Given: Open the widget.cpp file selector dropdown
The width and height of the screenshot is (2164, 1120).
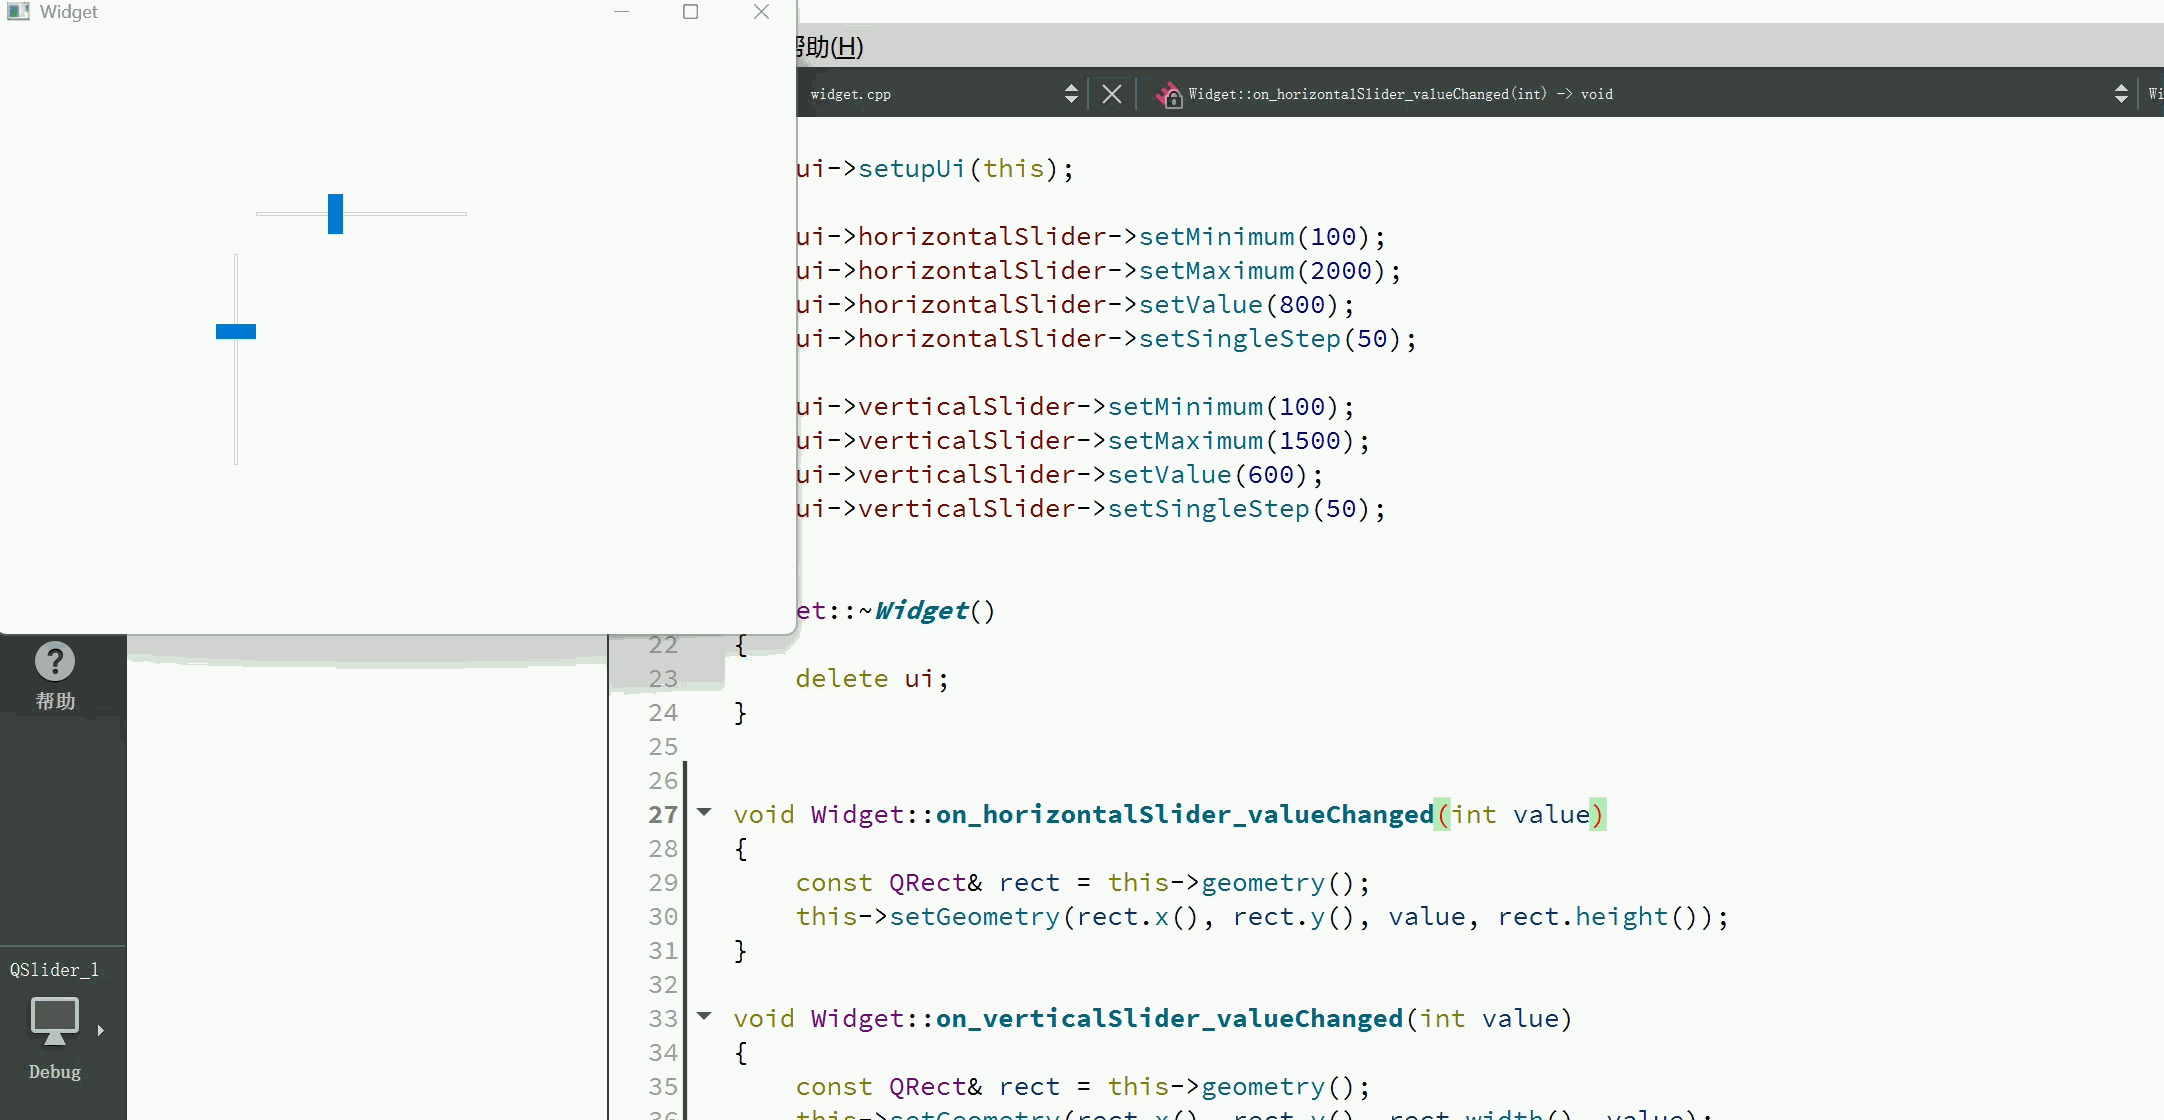Looking at the screenshot, I should tap(1071, 94).
